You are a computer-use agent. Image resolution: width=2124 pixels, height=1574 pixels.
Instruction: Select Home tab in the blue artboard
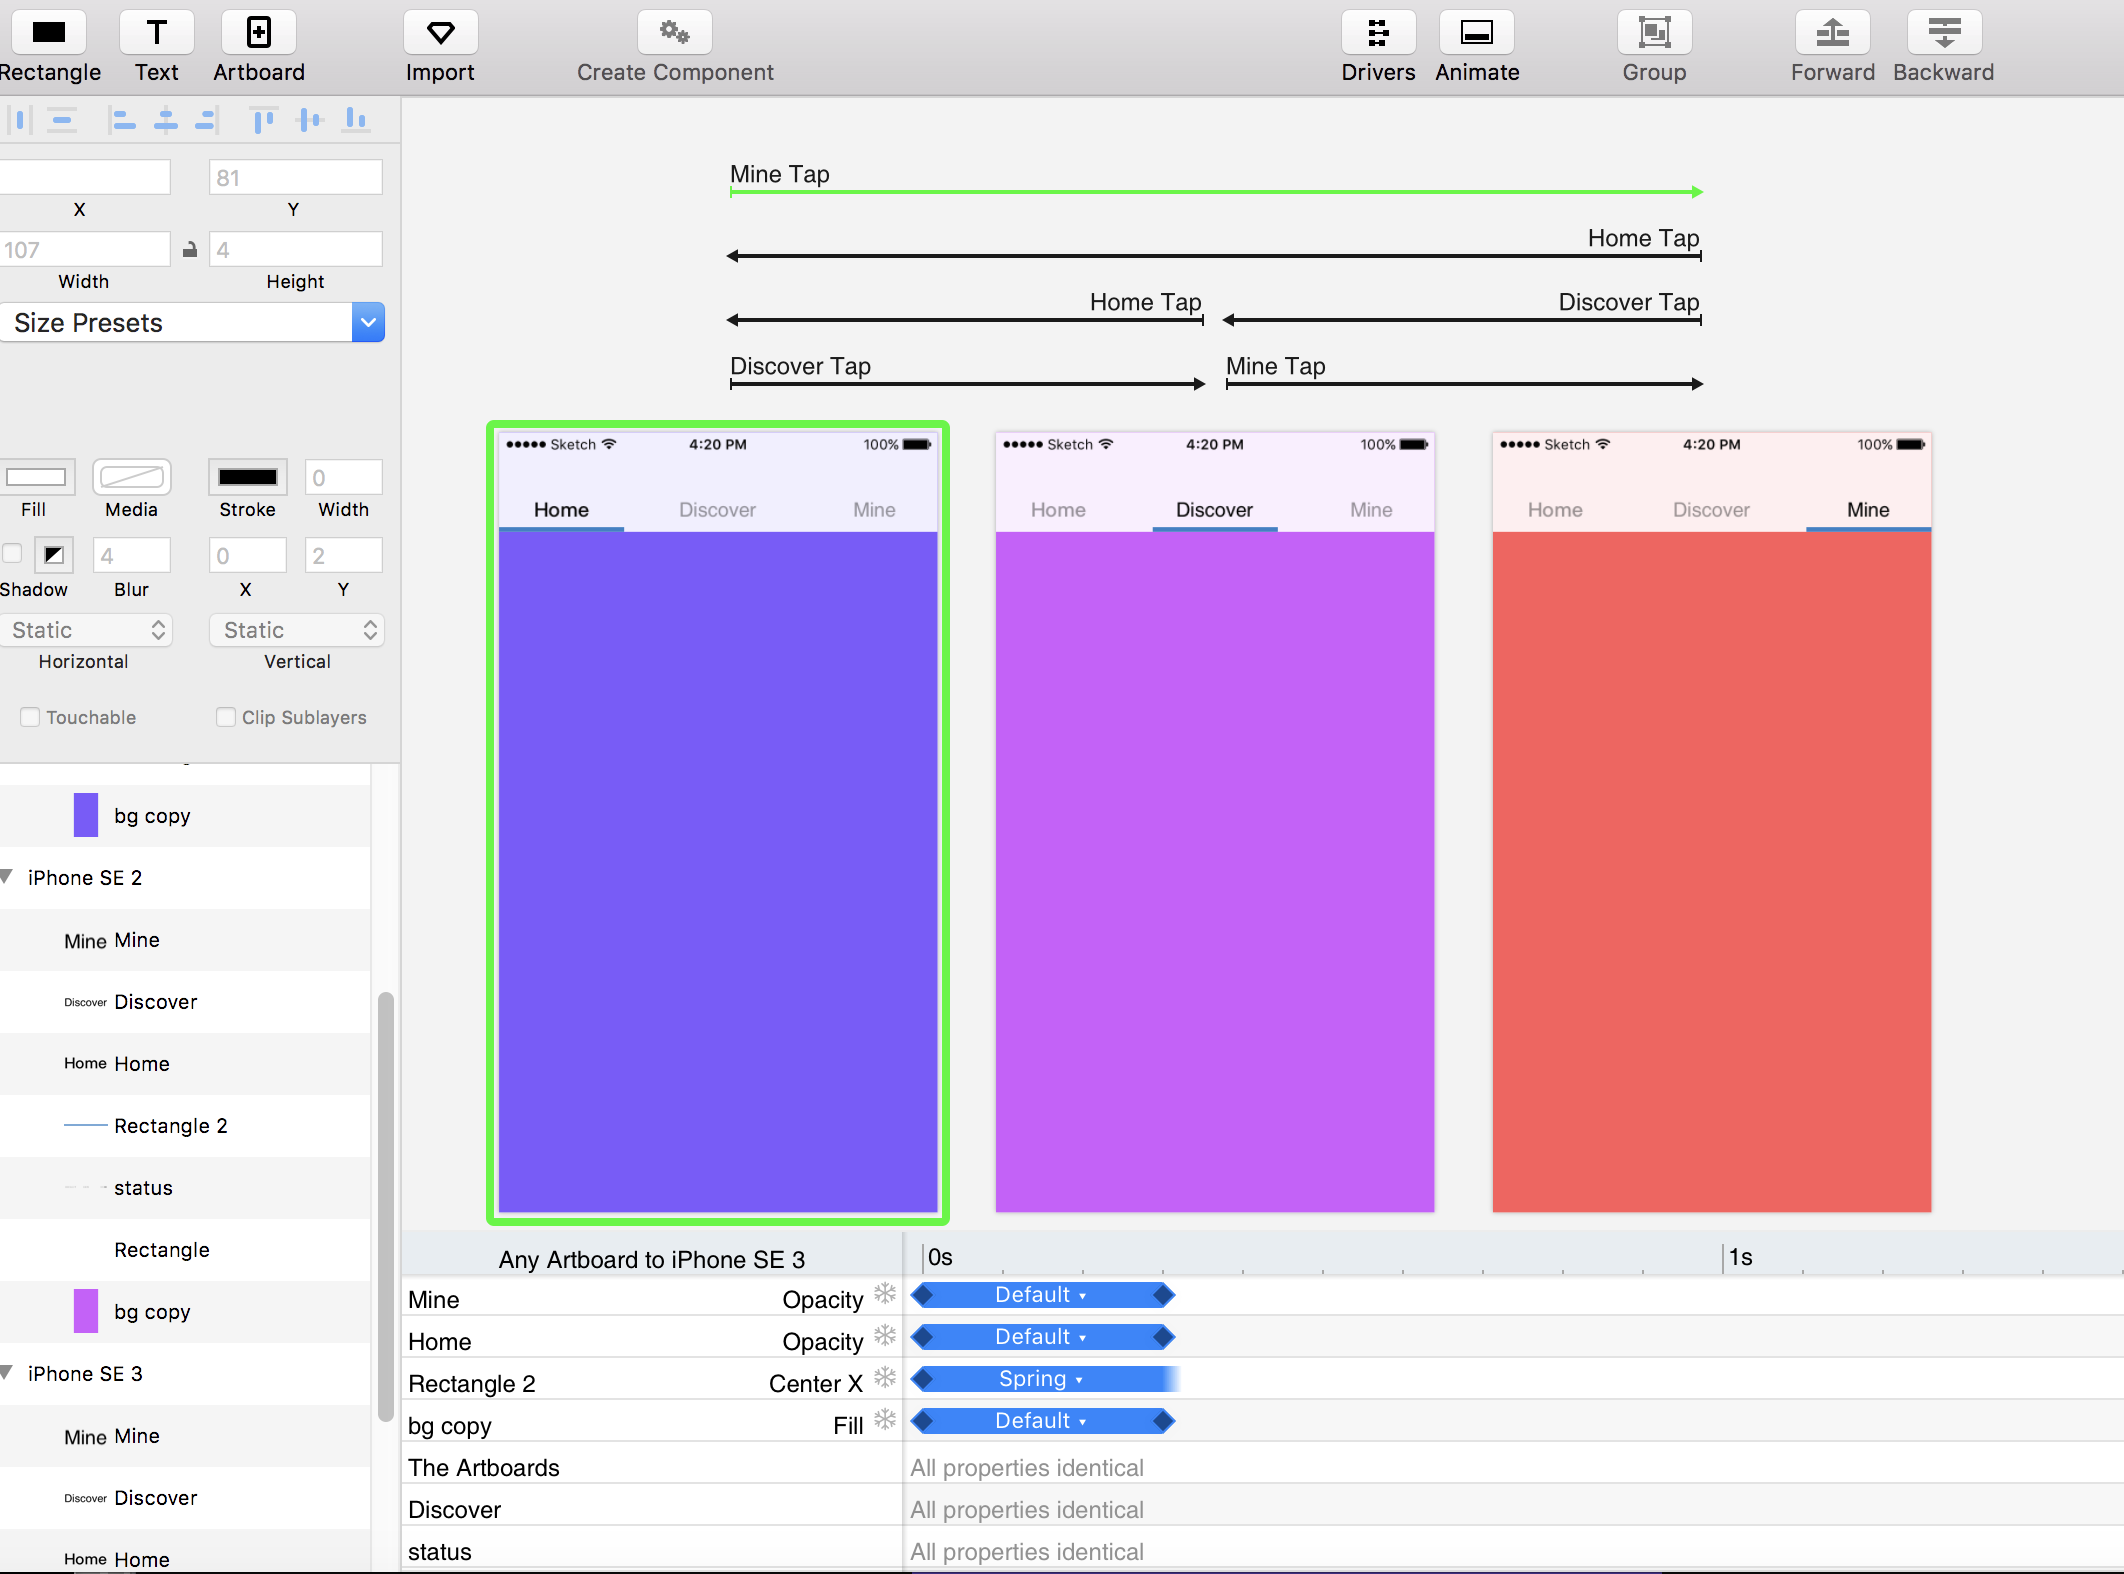[561, 510]
